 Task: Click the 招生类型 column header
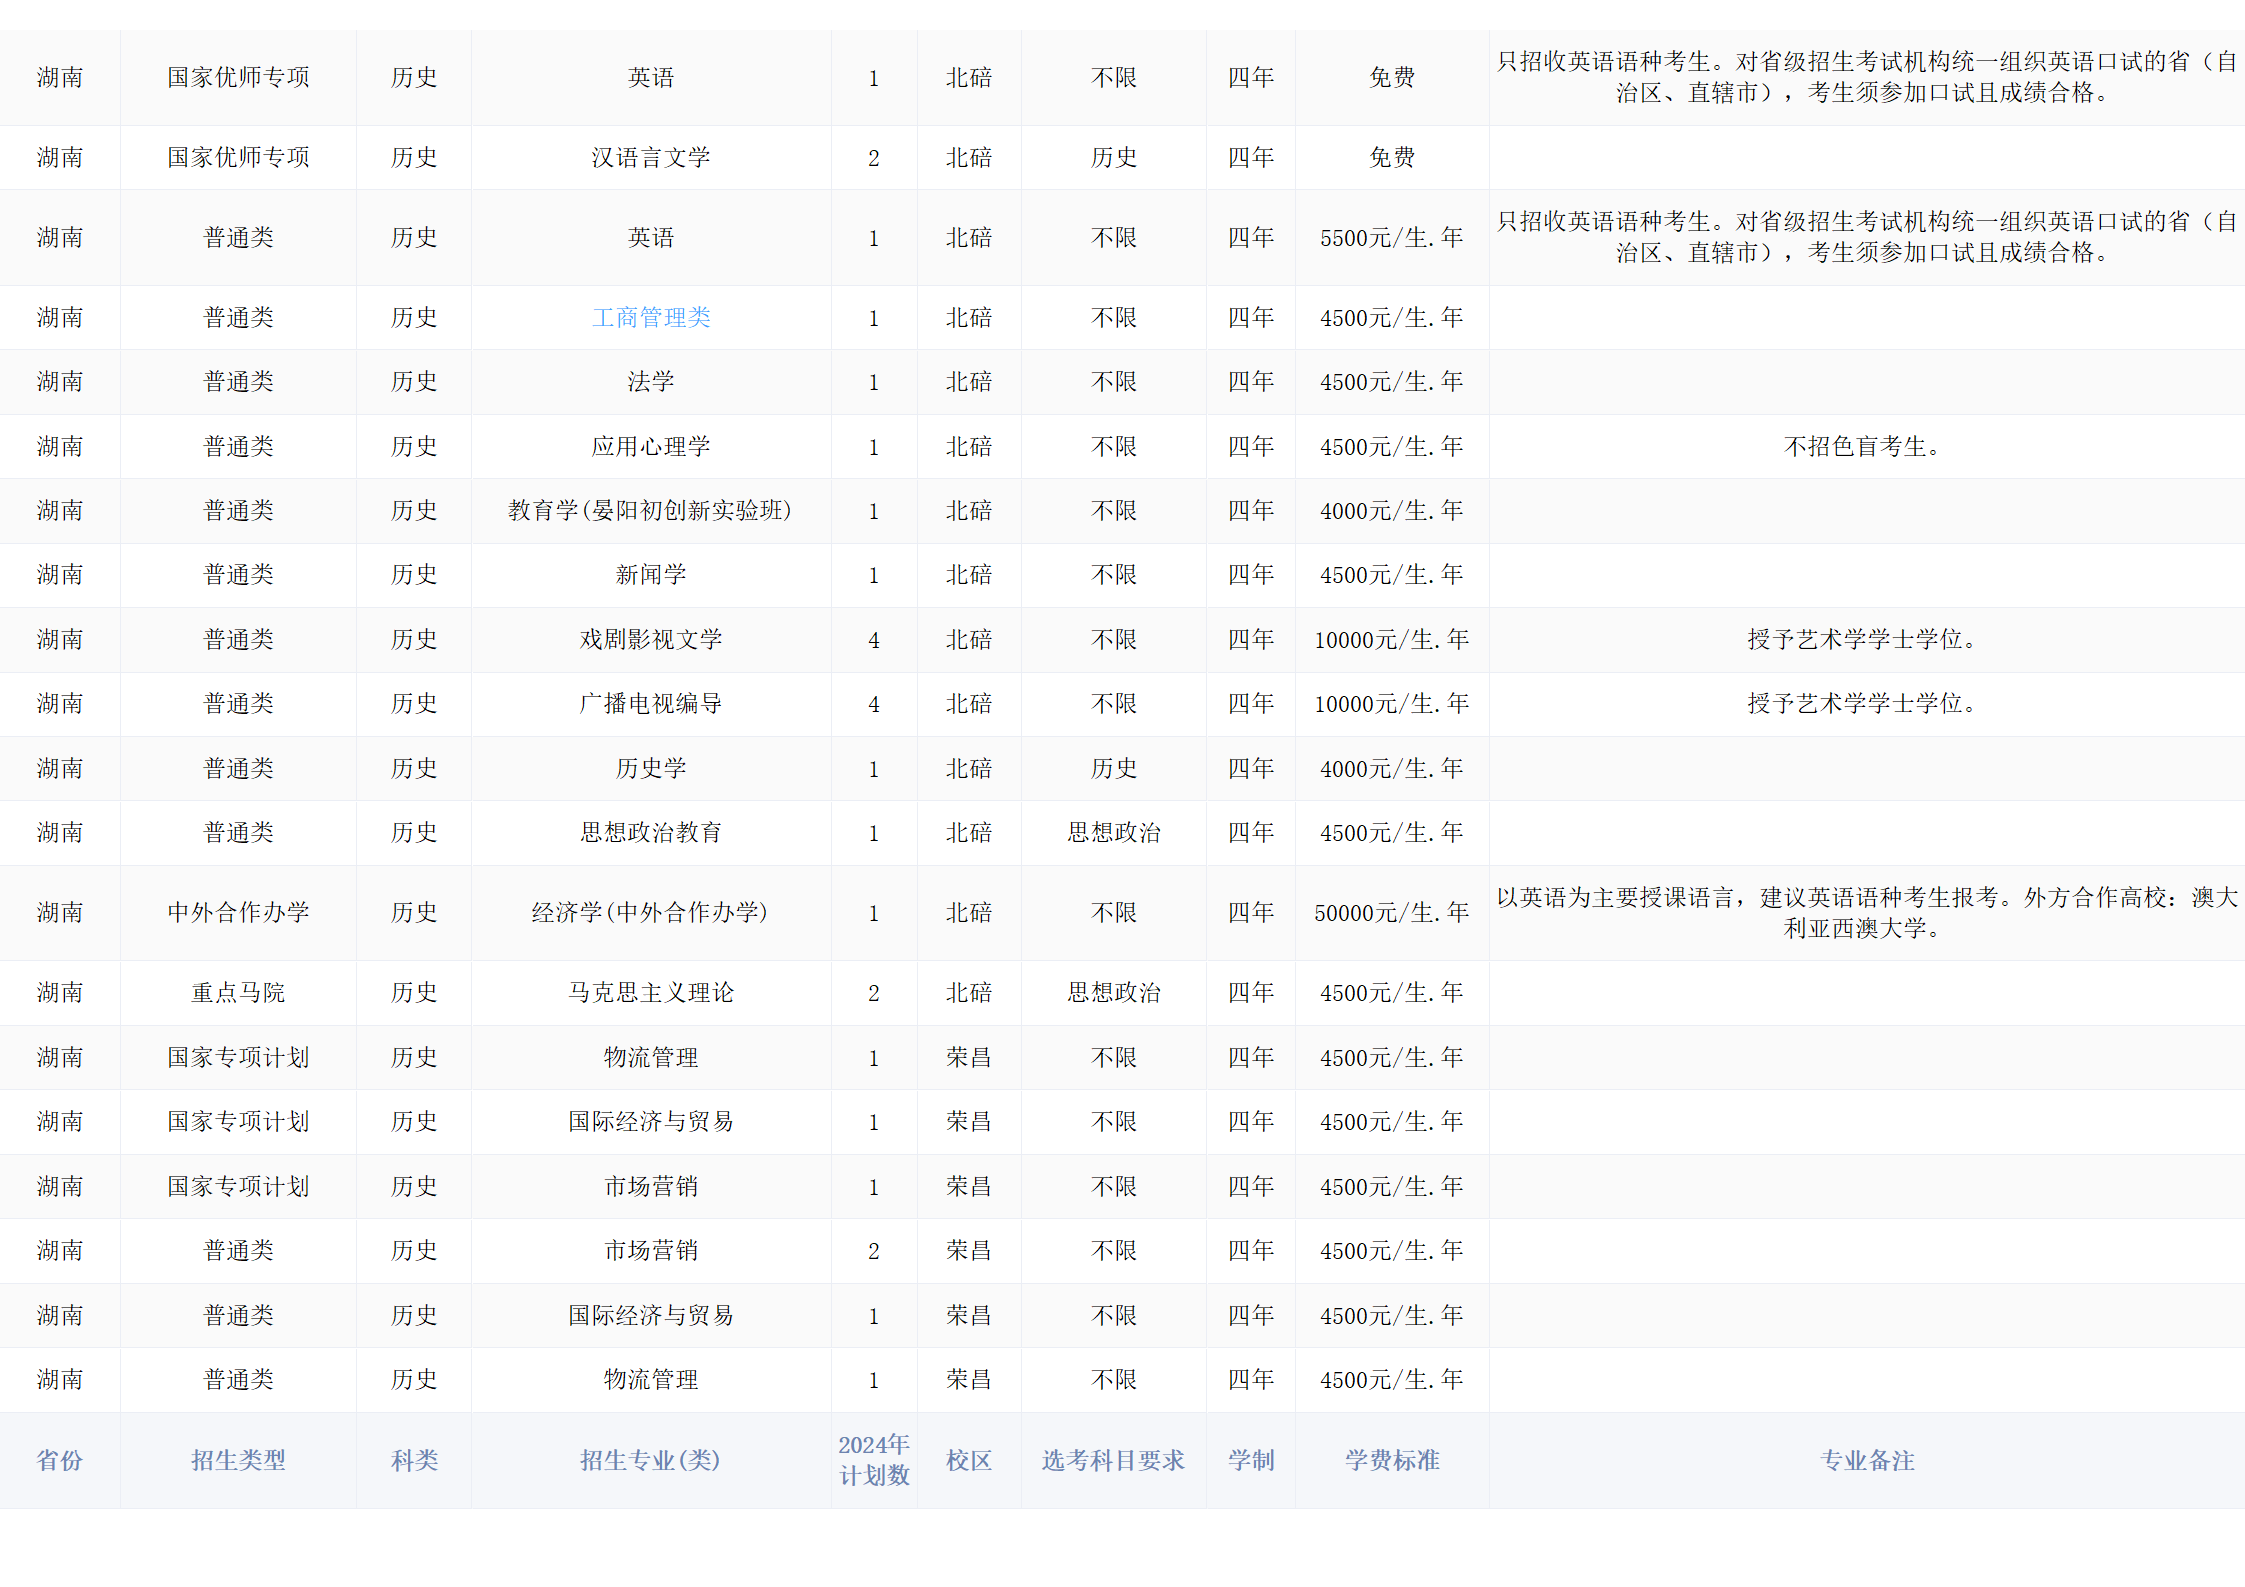pyautogui.click(x=238, y=1460)
